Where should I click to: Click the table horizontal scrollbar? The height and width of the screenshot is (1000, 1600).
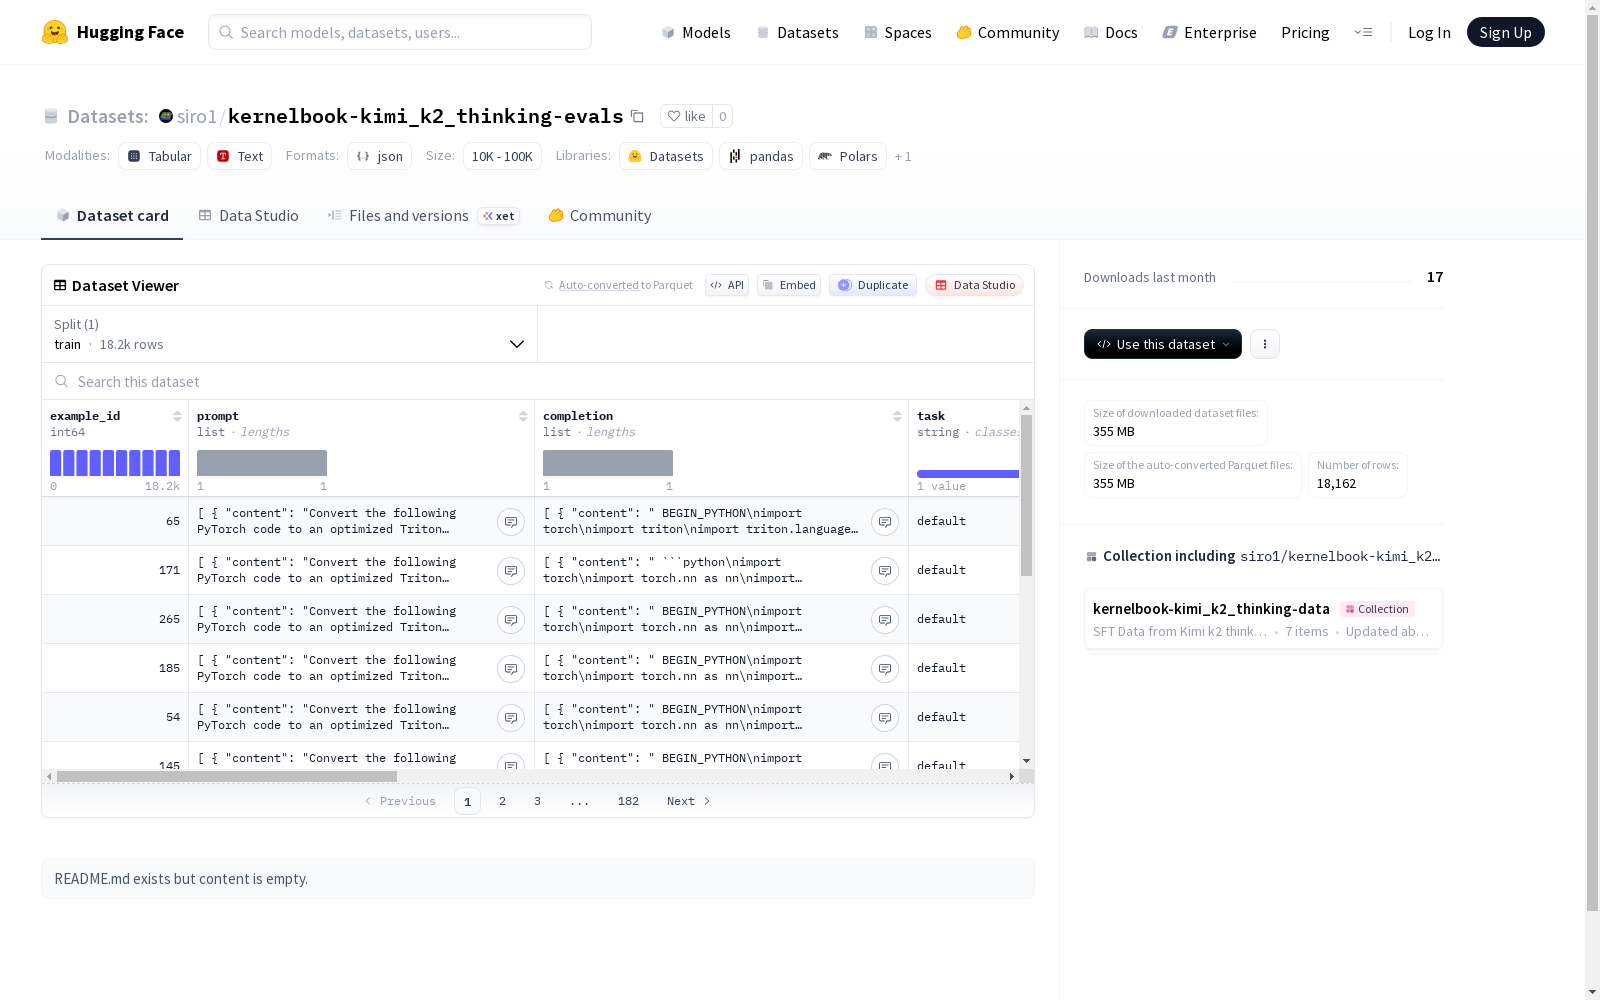coord(227,776)
